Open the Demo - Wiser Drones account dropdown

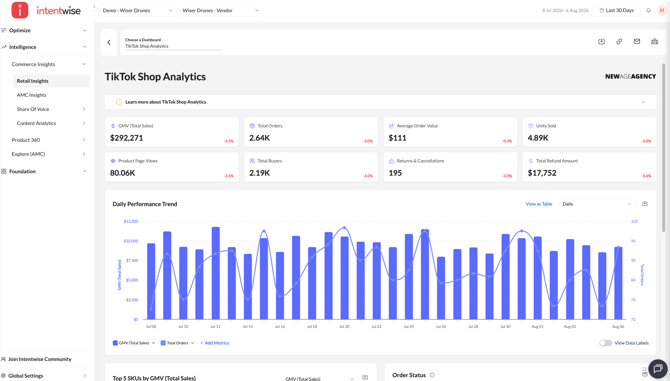(x=138, y=10)
